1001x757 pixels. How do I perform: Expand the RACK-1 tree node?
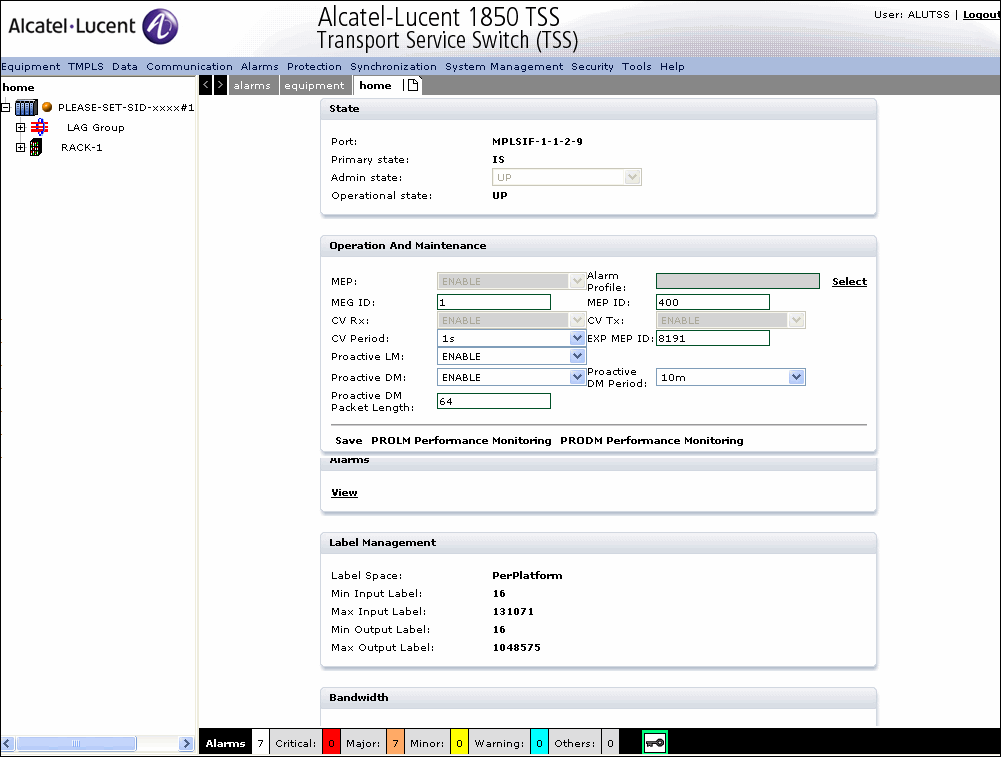pos(20,147)
